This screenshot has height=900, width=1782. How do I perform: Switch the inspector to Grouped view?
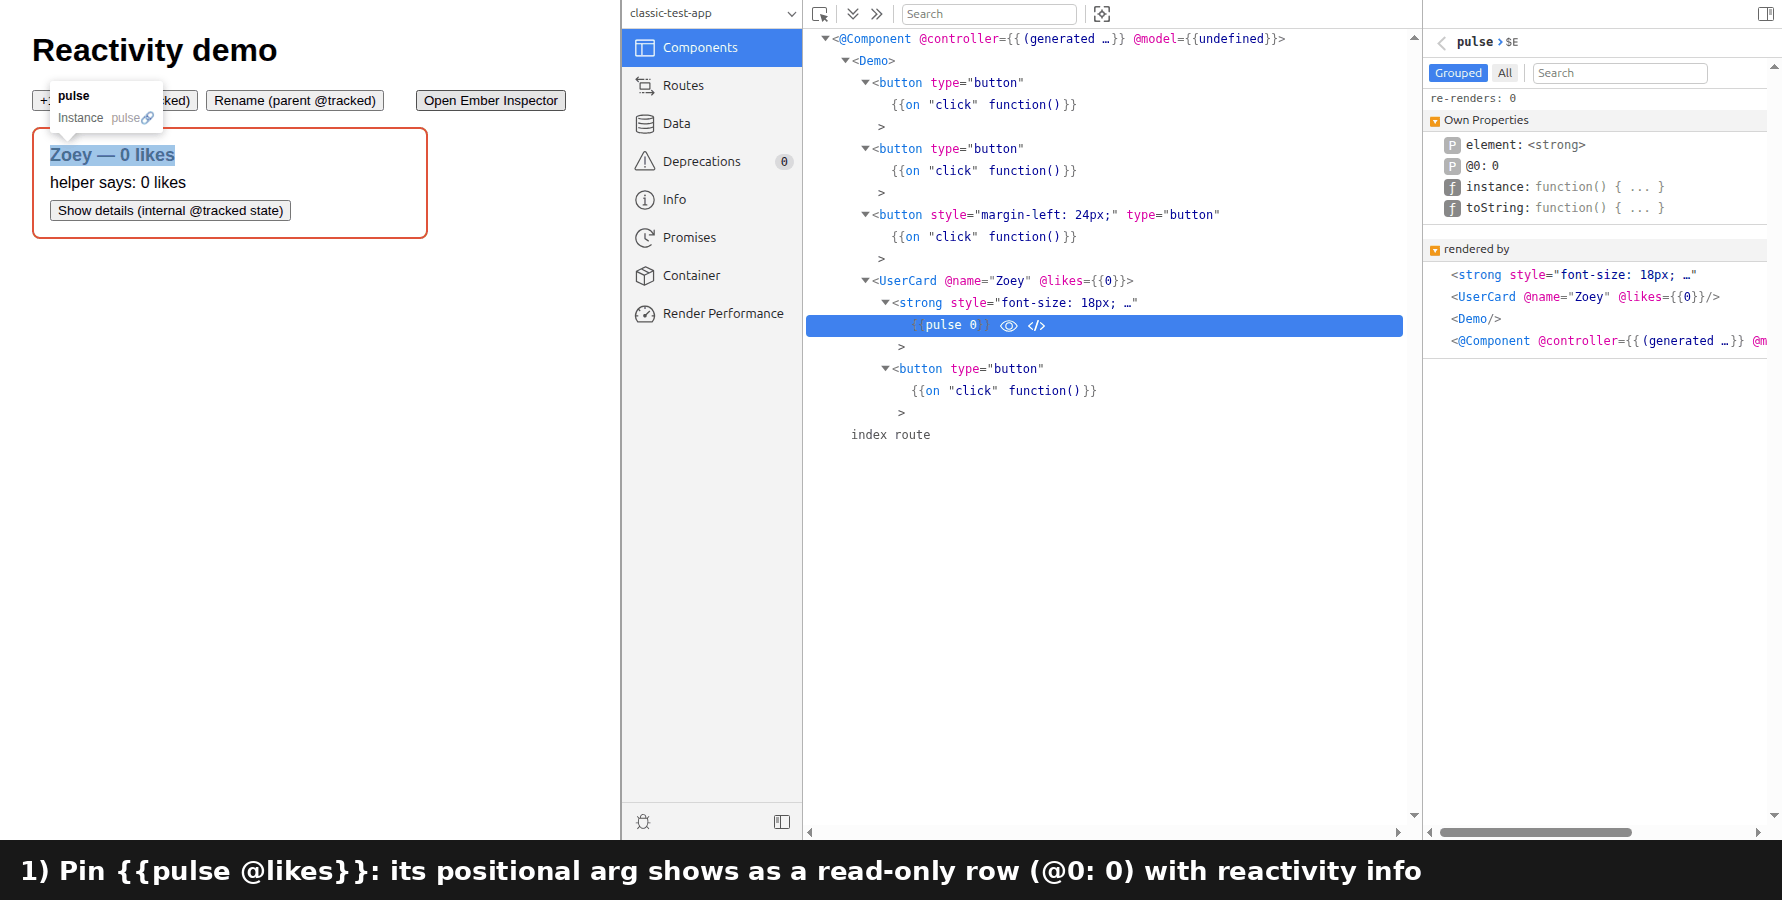pyautogui.click(x=1458, y=73)
